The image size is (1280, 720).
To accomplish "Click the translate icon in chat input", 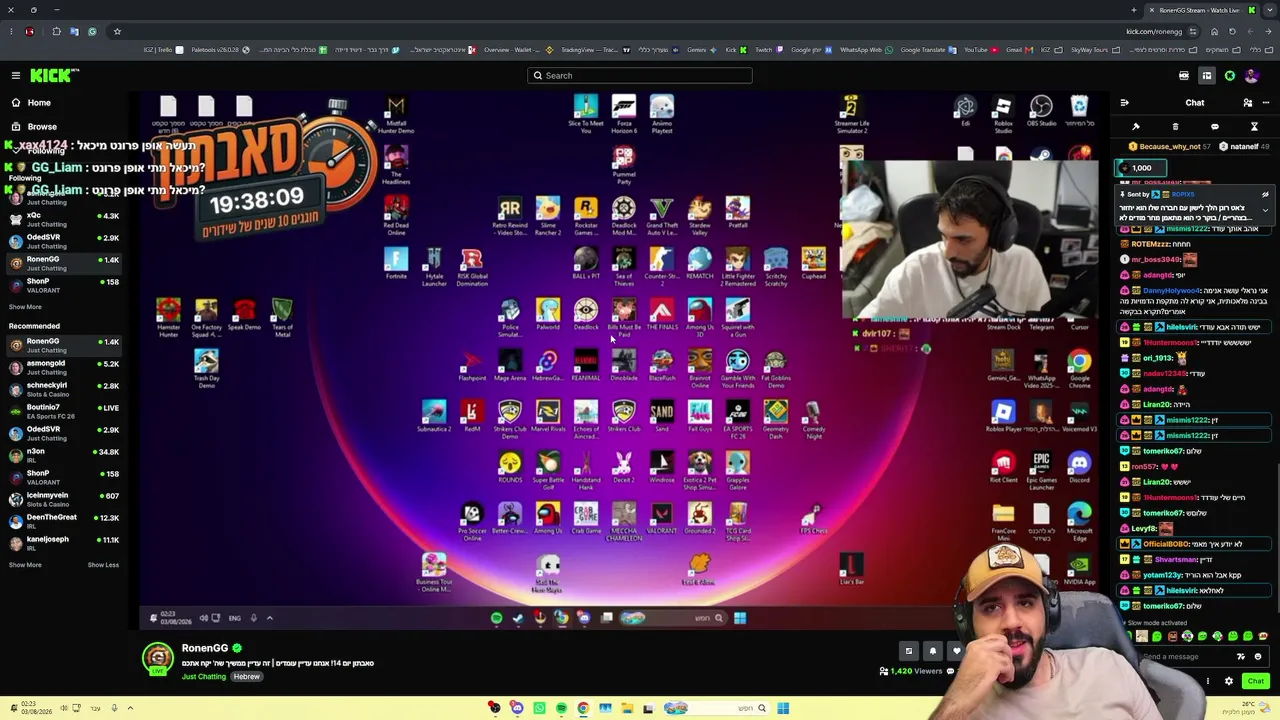I will [1241, 657].
